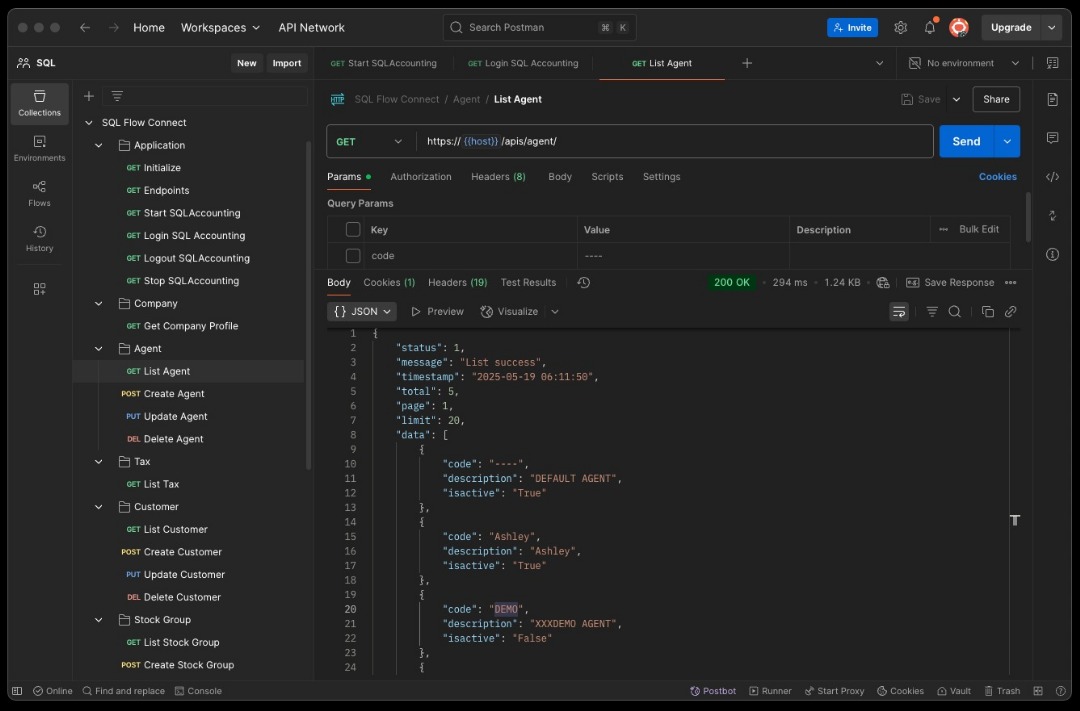This screenshot has width=1080, height=711.
Task: Click the search icon in response body
Action: click(x=954, y=312)
